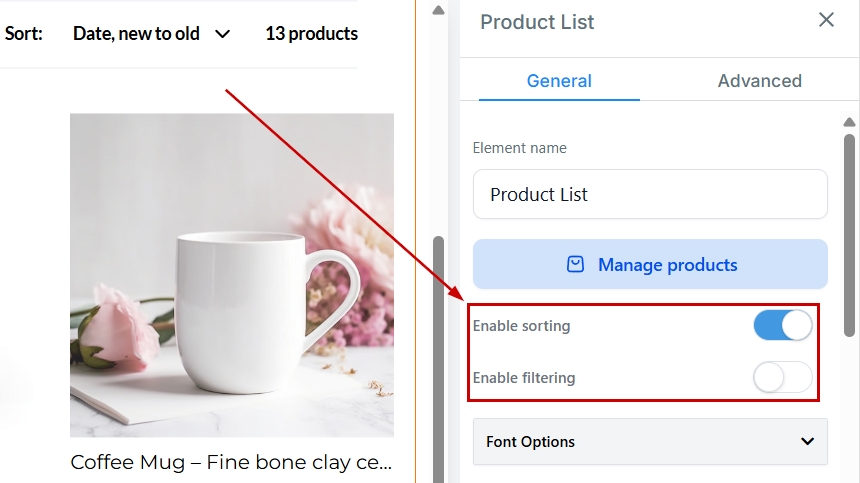The image size is (860, 483).
Task: Click the chevron arrow next to sort order
Action: [222, 34]
